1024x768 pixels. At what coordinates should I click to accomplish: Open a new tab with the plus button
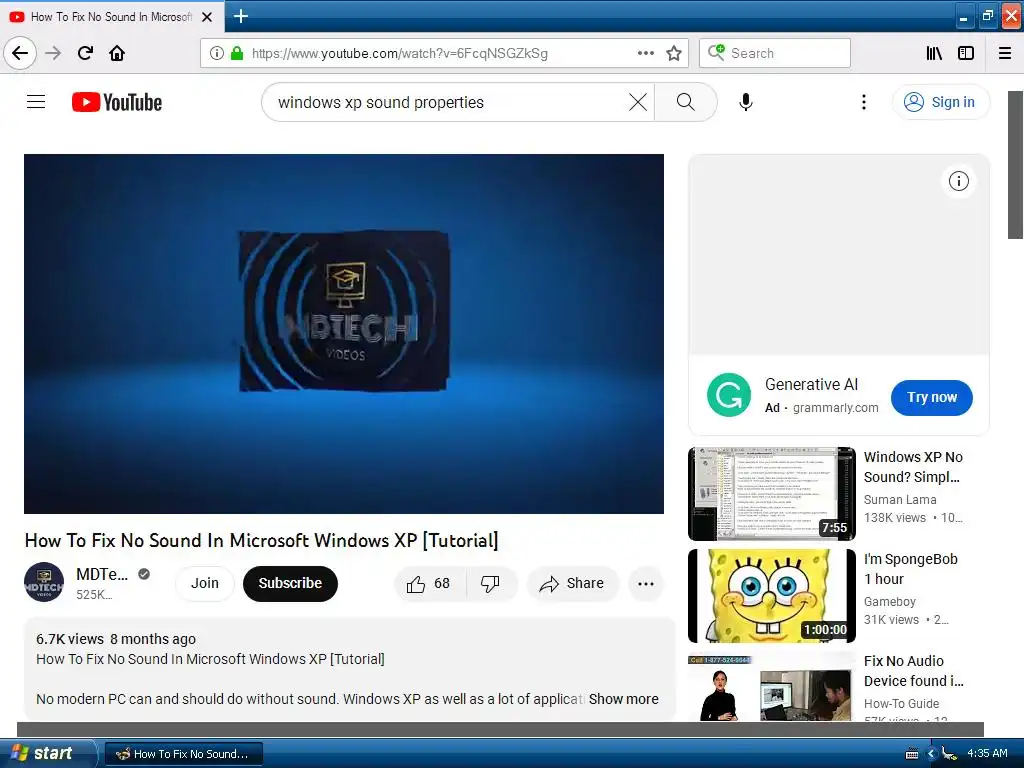tap(240, 16)
